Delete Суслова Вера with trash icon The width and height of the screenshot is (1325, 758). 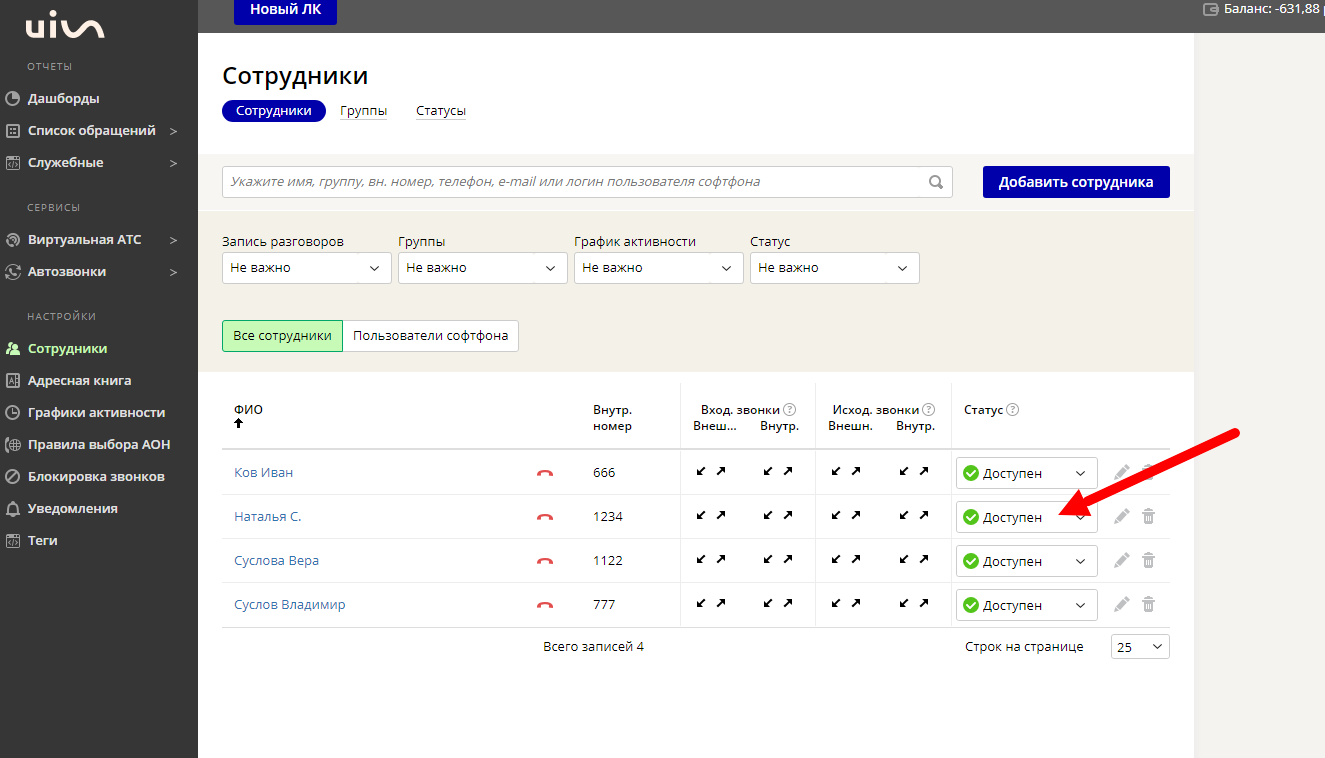click(1149, 560)
